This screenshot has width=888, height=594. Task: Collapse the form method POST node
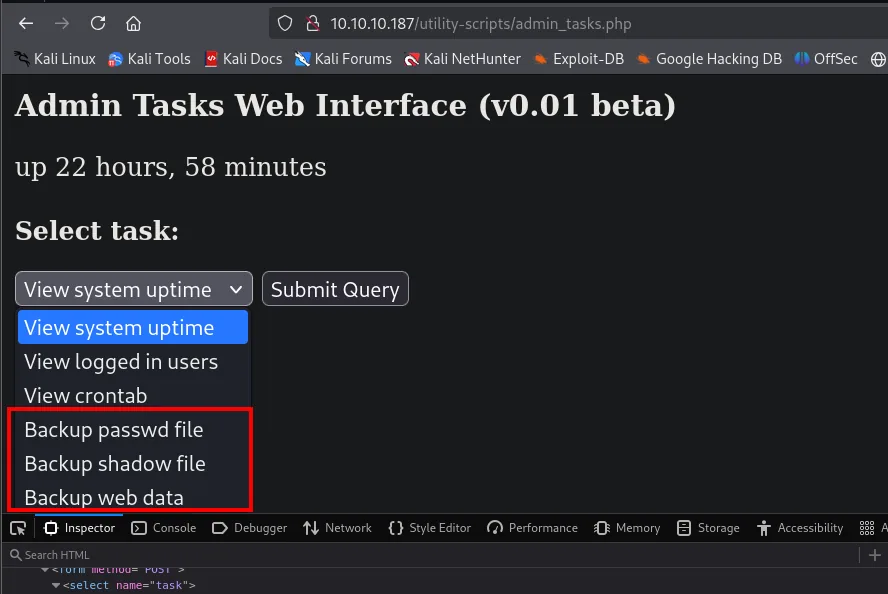point(45,570)
